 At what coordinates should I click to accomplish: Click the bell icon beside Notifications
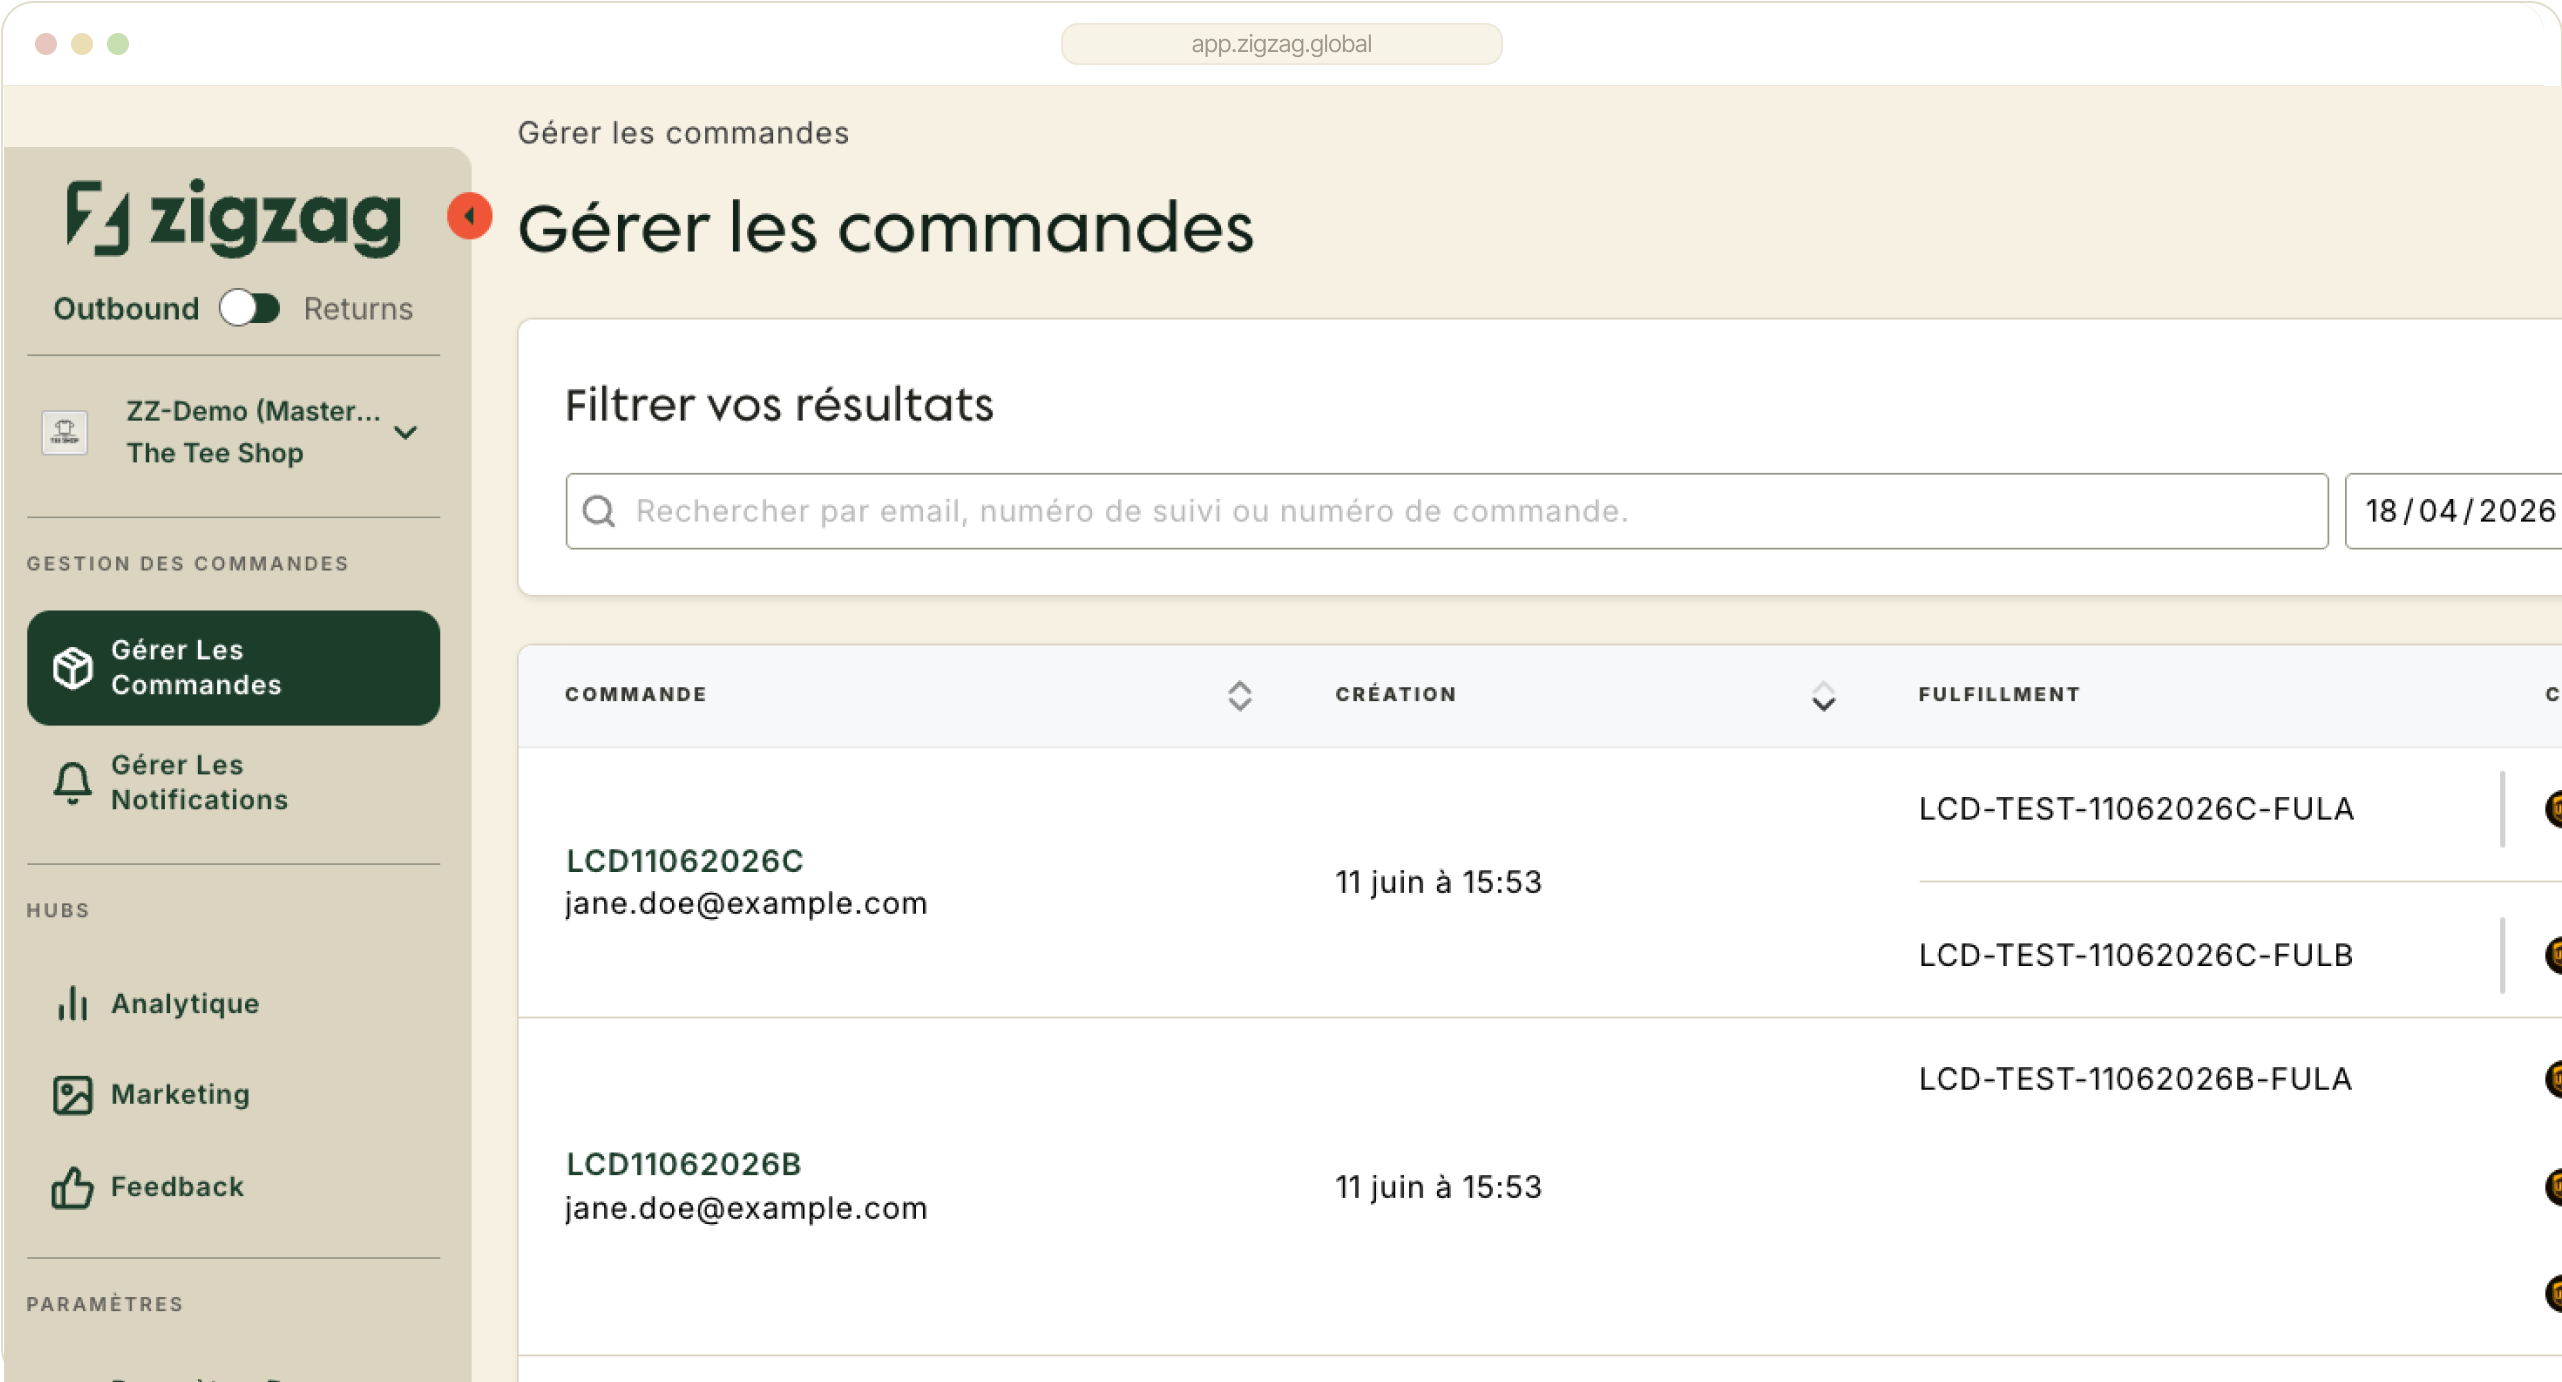click(72, 782)
